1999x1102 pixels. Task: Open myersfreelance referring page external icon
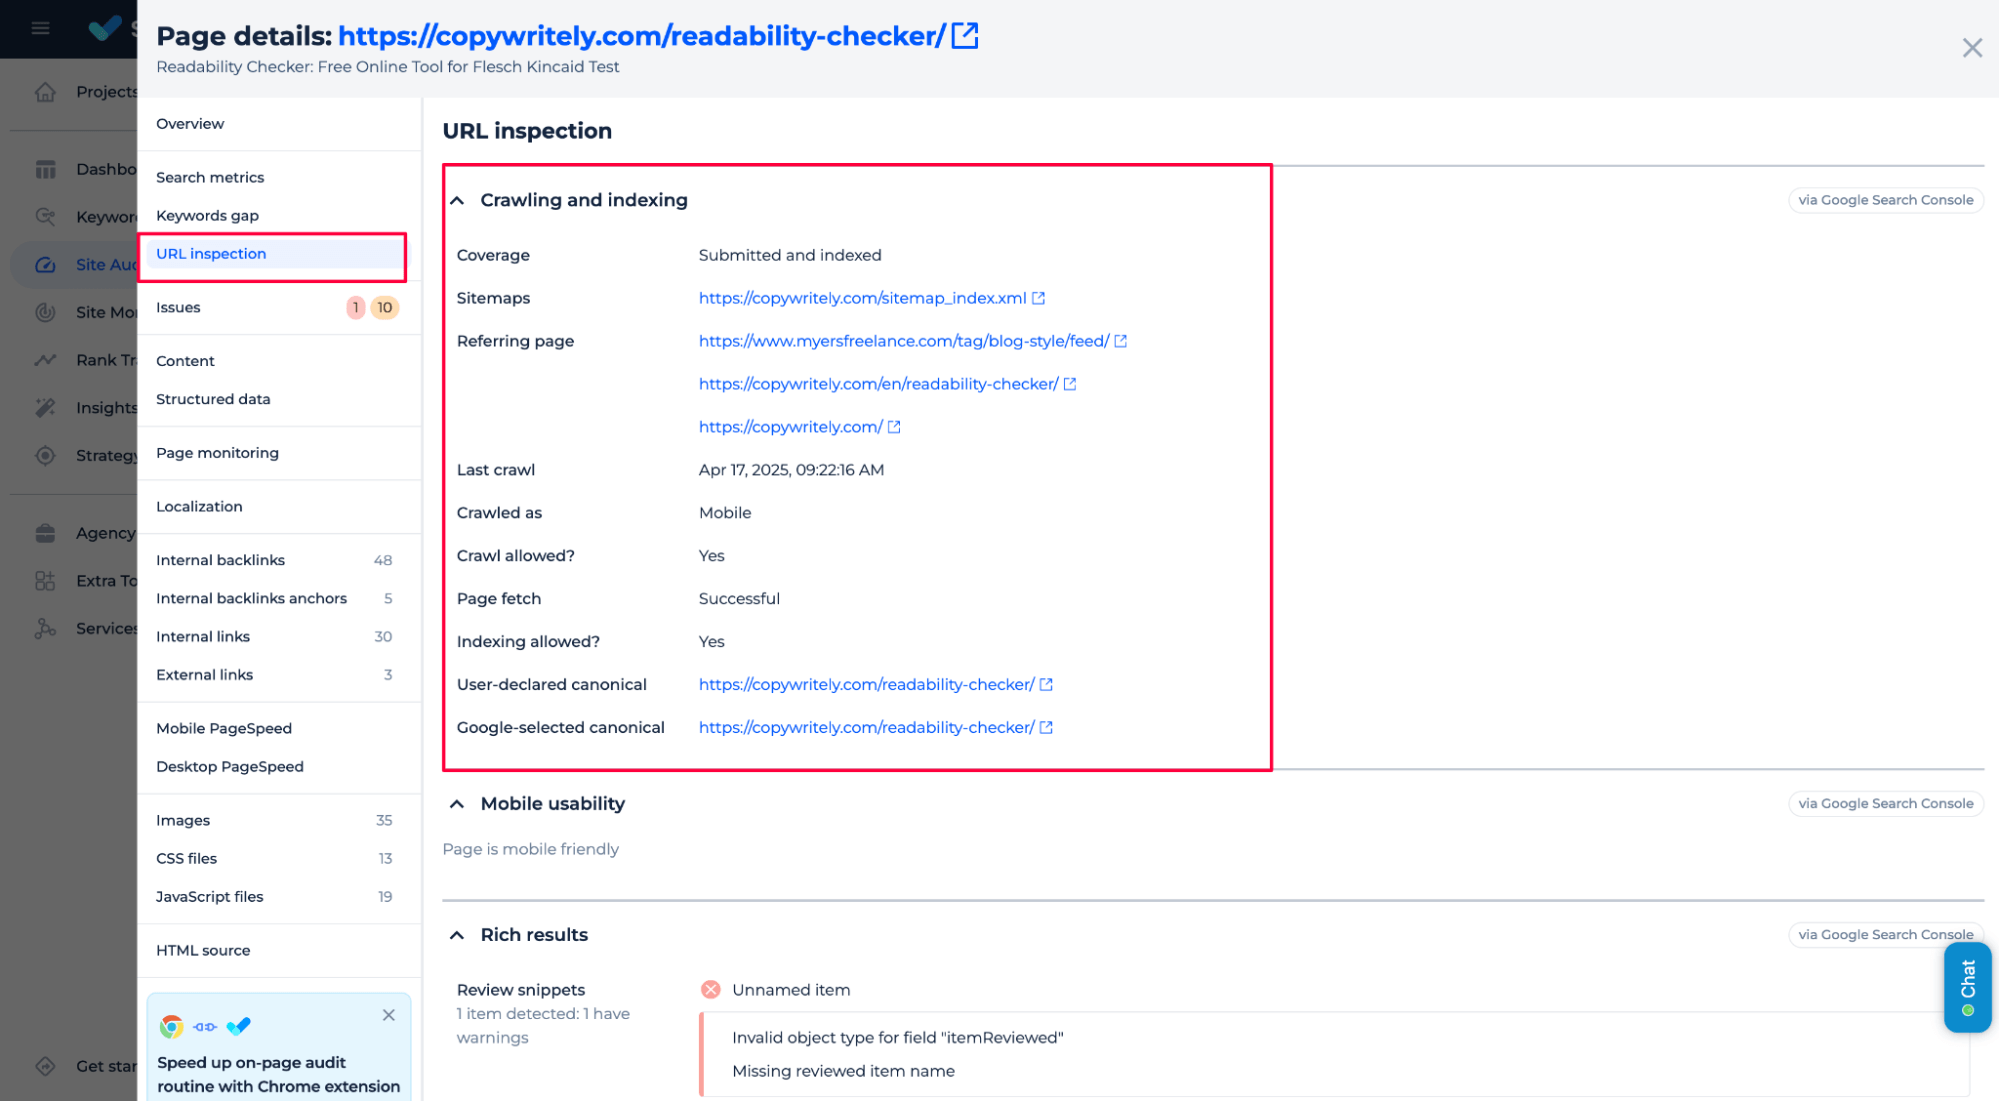pos(1120,341)
